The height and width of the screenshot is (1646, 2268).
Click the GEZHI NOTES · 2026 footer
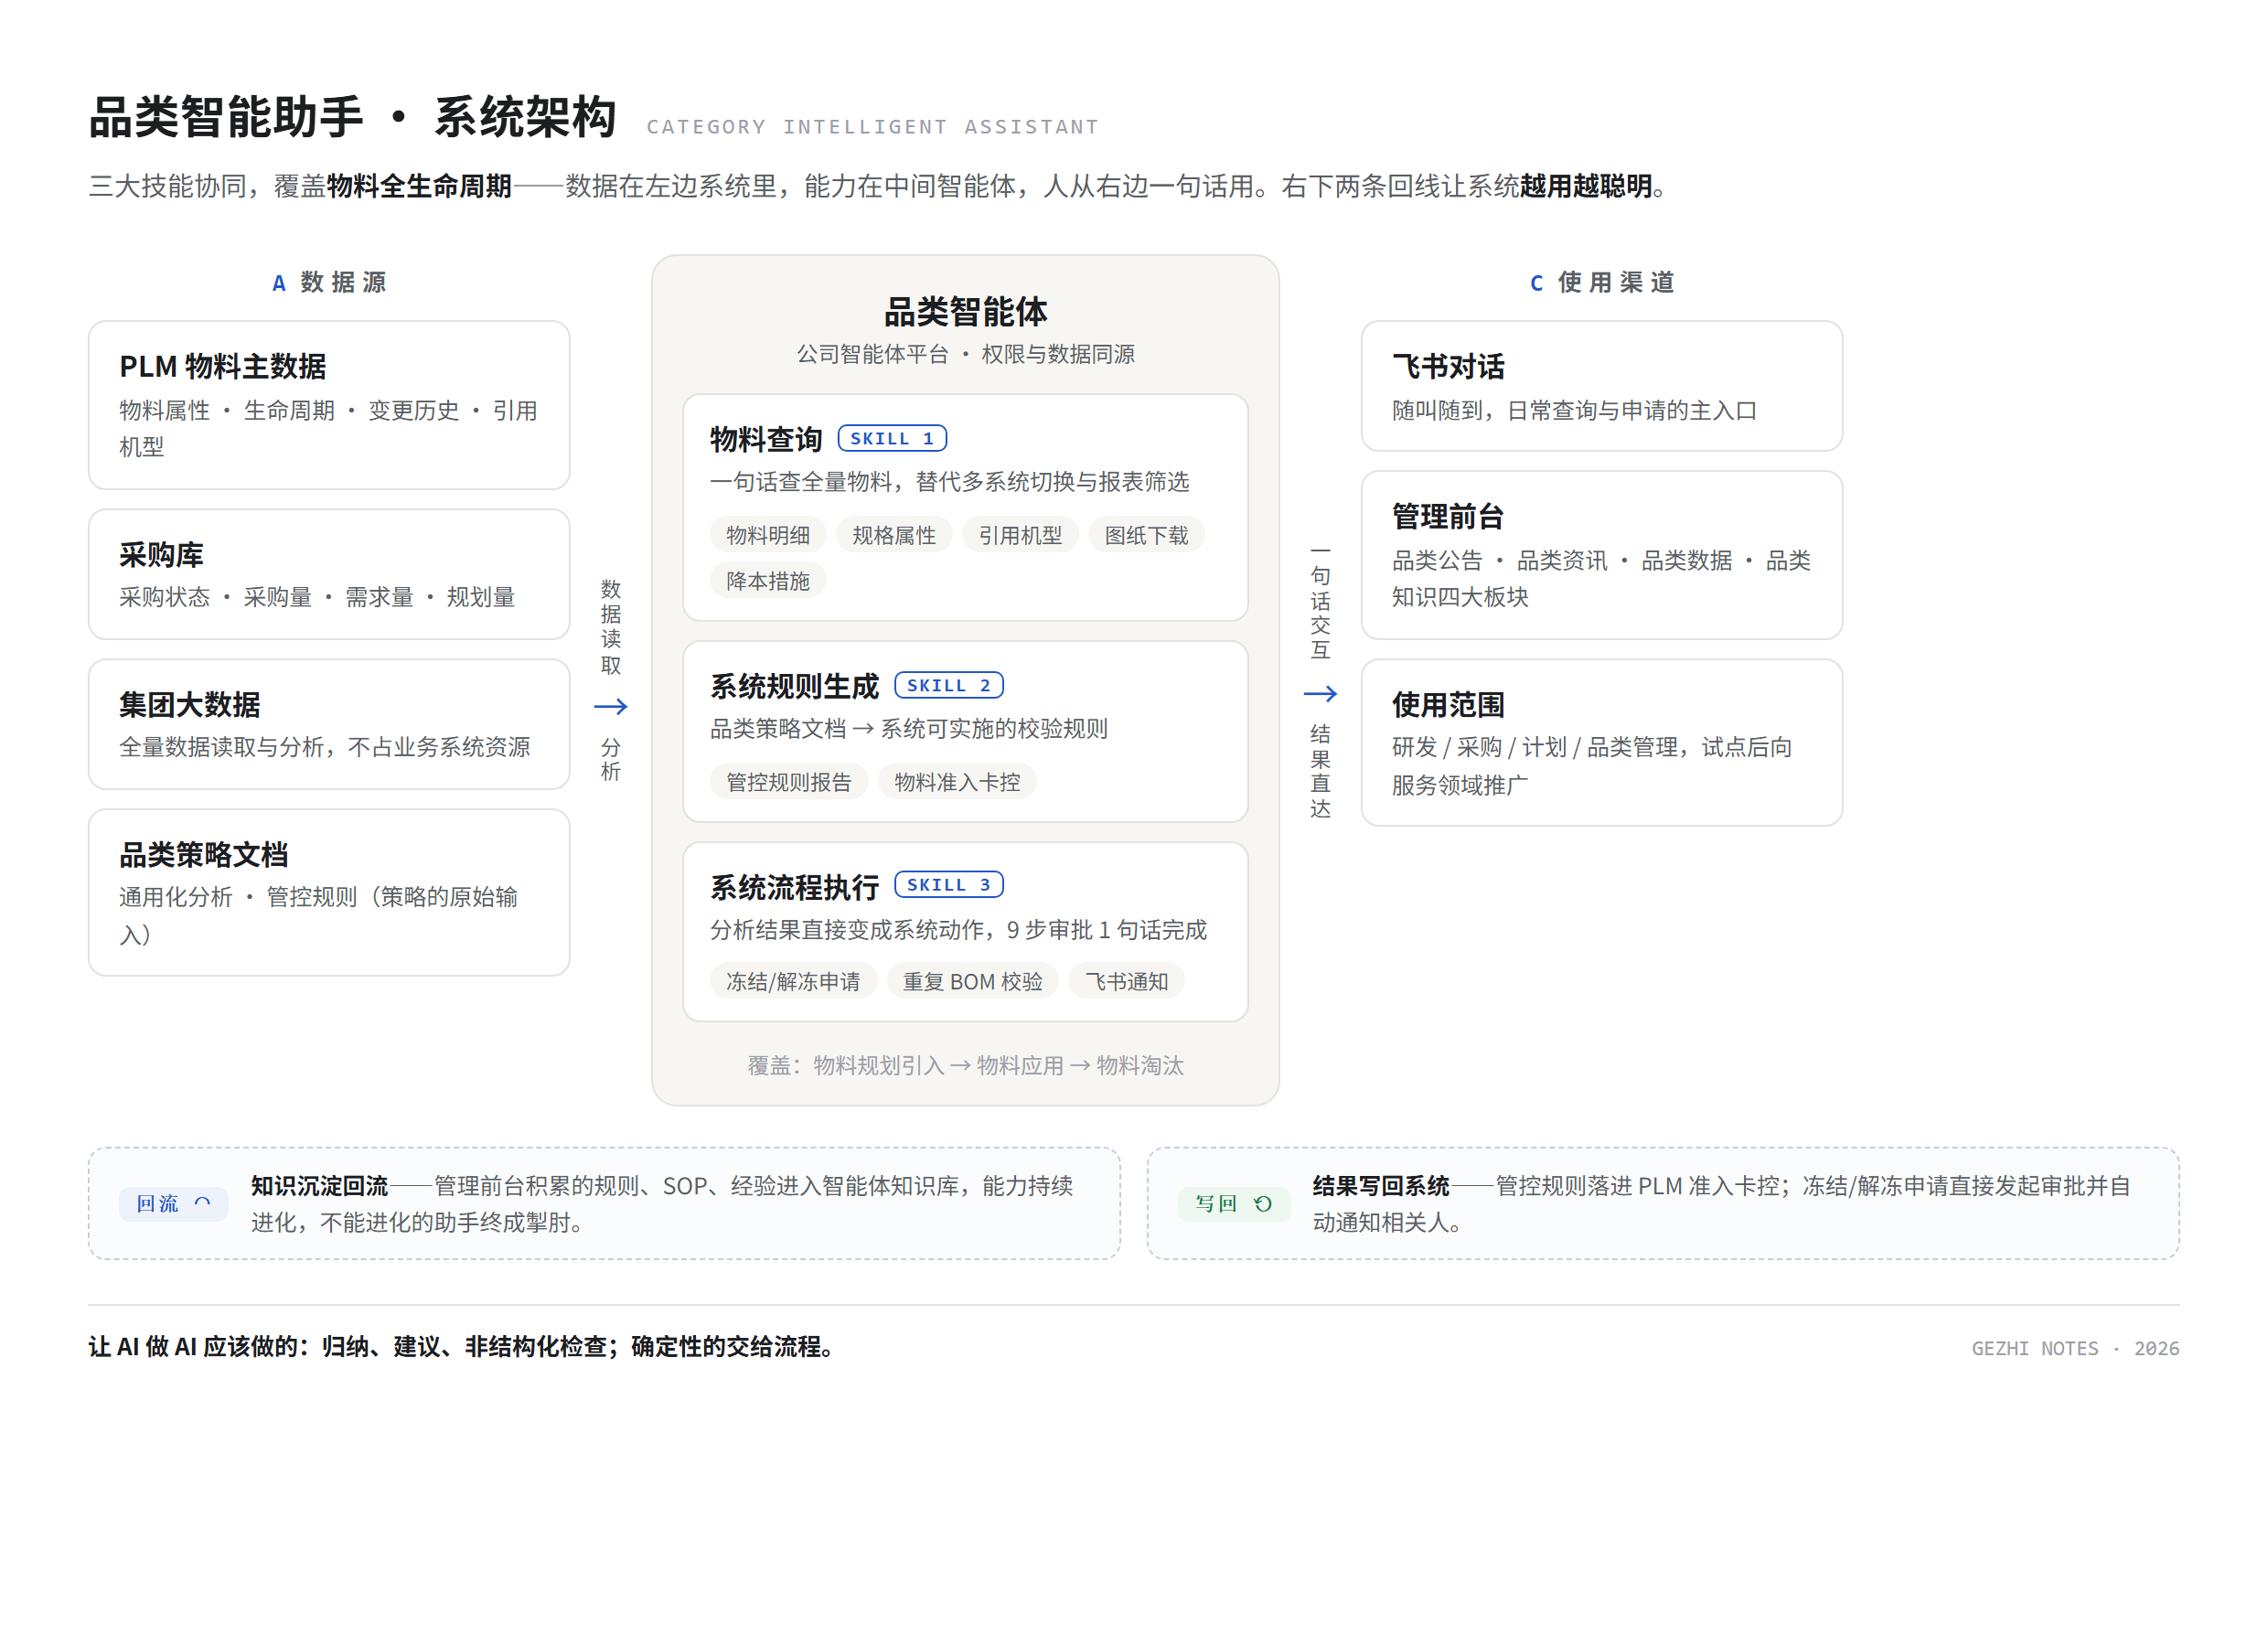pos(2075,1348)
